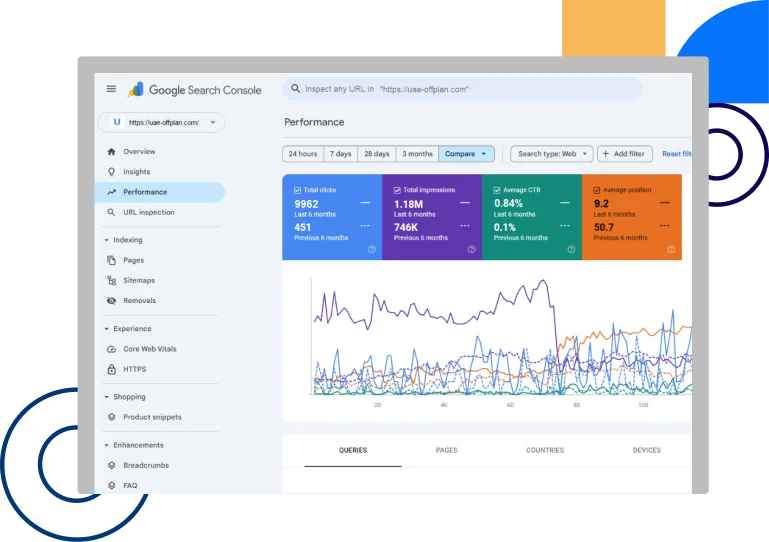This screenshot has height=542, width=769.
Task: Click the Inspect any URL search field
Action: coord(462,89)
